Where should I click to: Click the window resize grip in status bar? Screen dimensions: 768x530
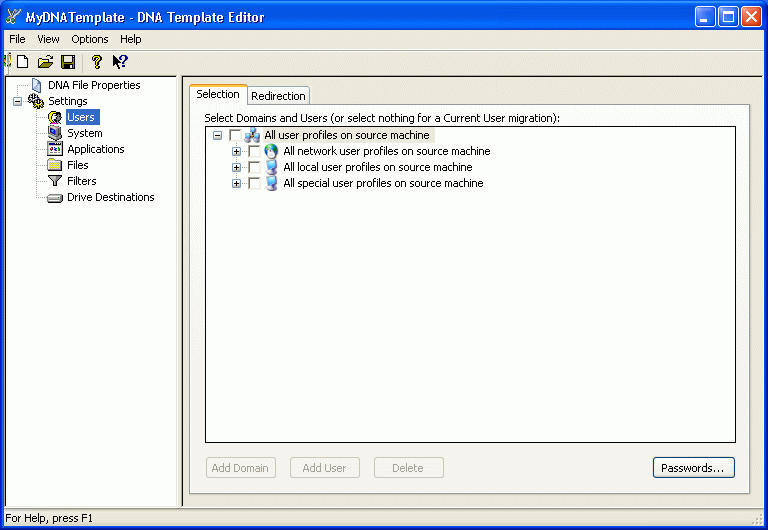760,520
